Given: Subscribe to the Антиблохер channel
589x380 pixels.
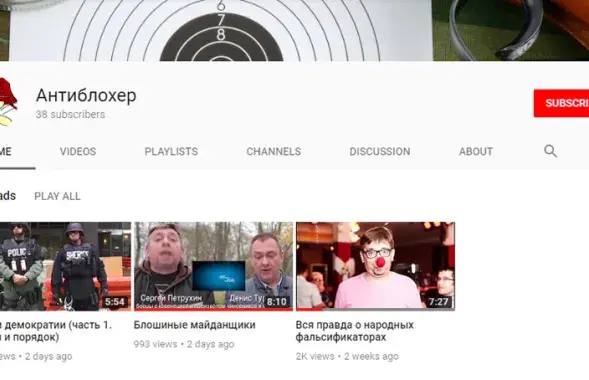Looking at the screenshot, I should coord(561,103).
